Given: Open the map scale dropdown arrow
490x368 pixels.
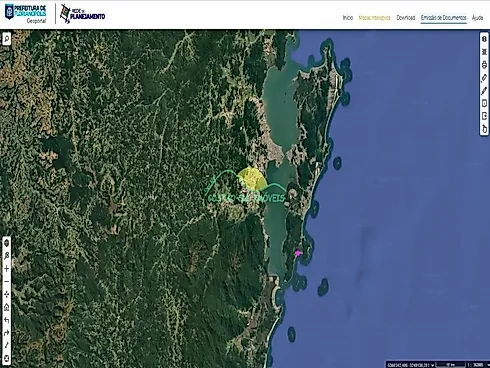Looking at the screenshot, I should coord(488,365).
